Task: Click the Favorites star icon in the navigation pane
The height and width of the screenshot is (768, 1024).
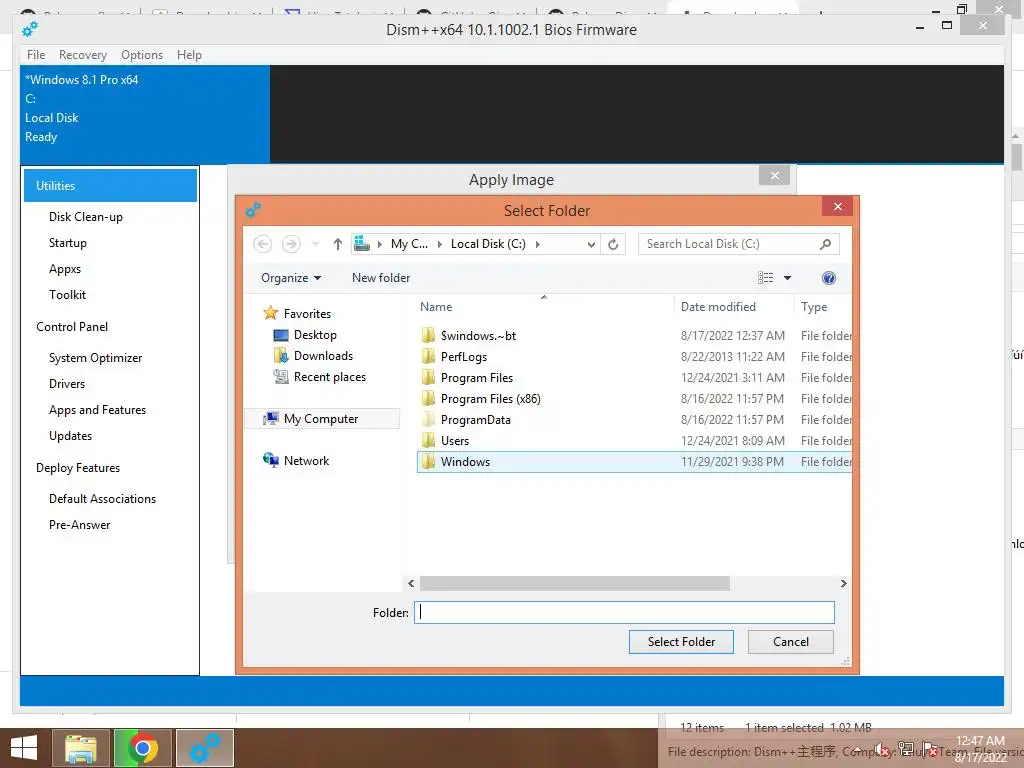Action: (x=270, y=313)
